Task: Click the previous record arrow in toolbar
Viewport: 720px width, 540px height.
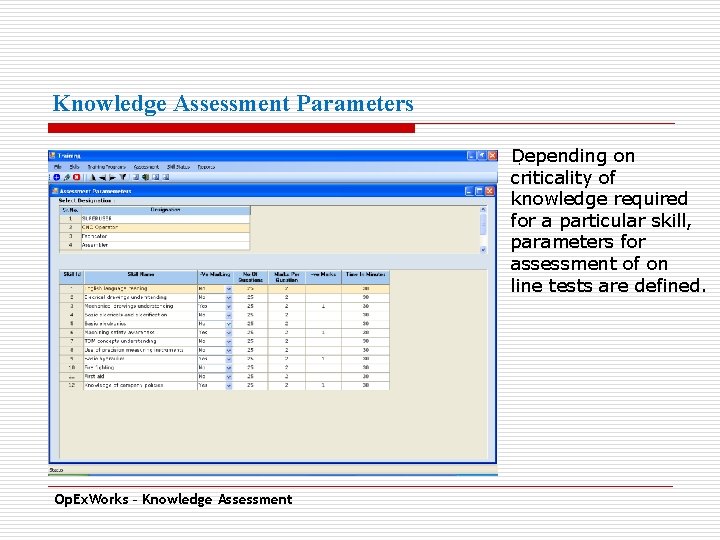Action: (102, 177)
